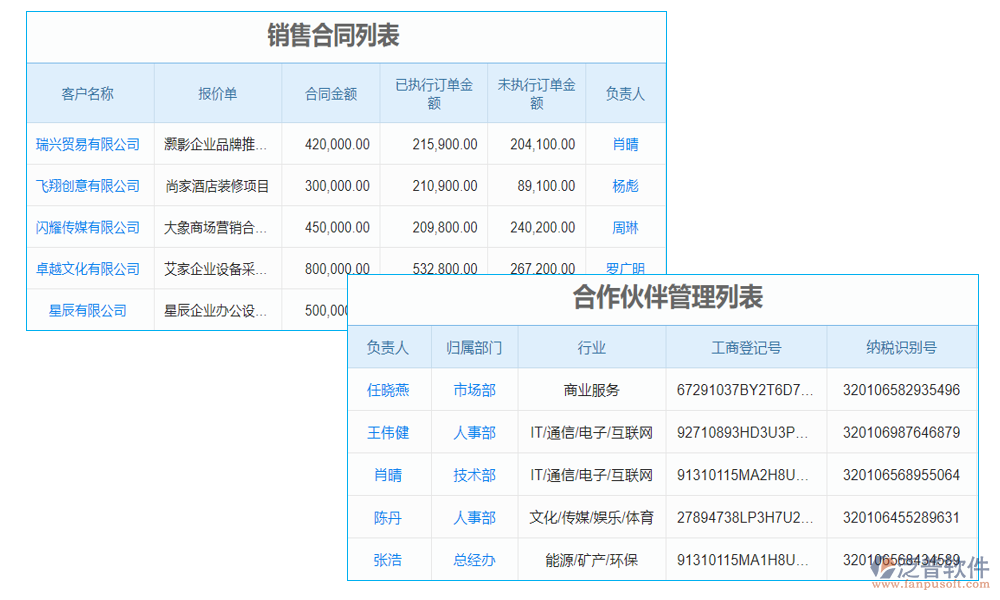The width and height of the screenshot is (1000, 600).
Task: Click partner manager 王伟健
Action: coord(389,432)
